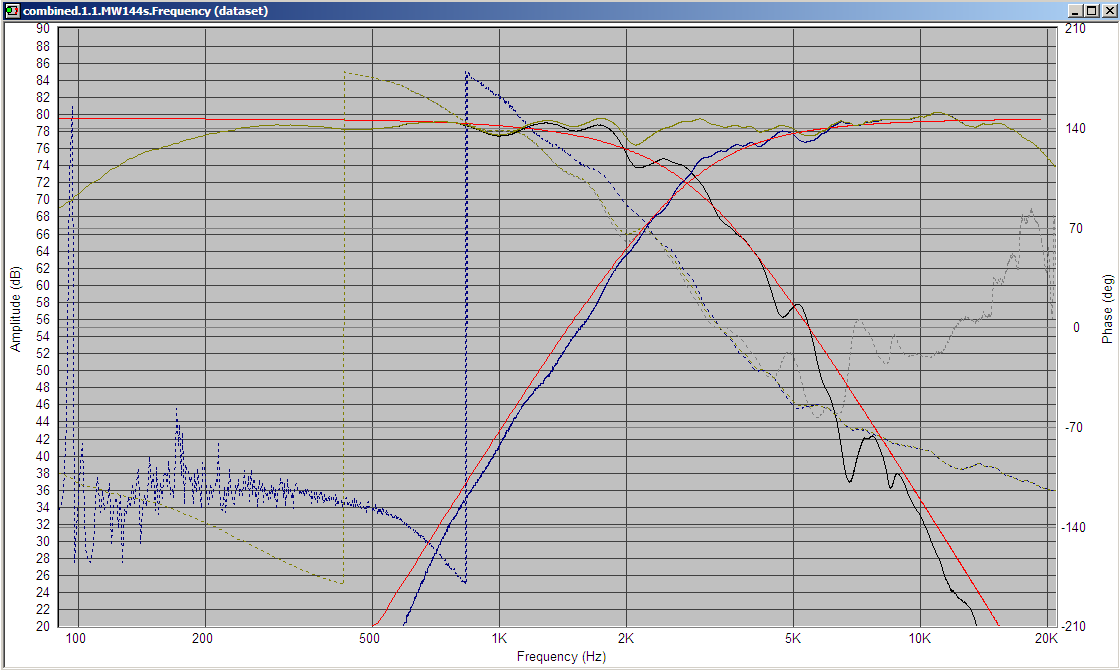Viewport: 1120px width, 670px height.
Task: Click the Phase (deg) axis label
Action: pos(1106,309)
